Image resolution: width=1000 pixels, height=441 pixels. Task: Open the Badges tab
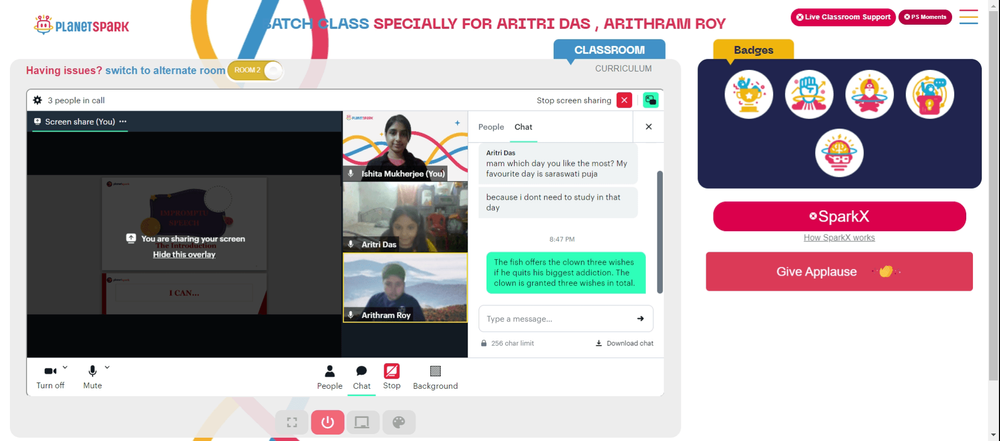tap(753, 50)
